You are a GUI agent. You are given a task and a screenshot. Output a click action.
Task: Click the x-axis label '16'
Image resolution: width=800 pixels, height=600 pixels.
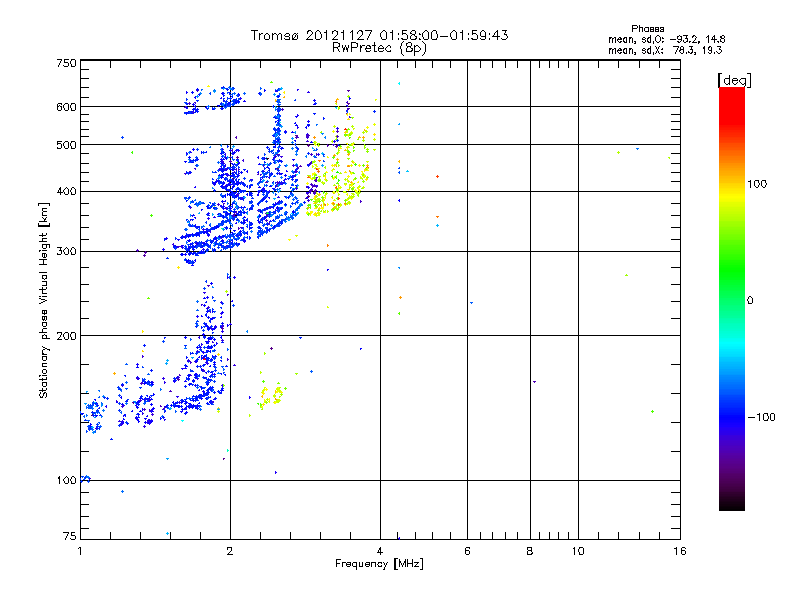680,551
